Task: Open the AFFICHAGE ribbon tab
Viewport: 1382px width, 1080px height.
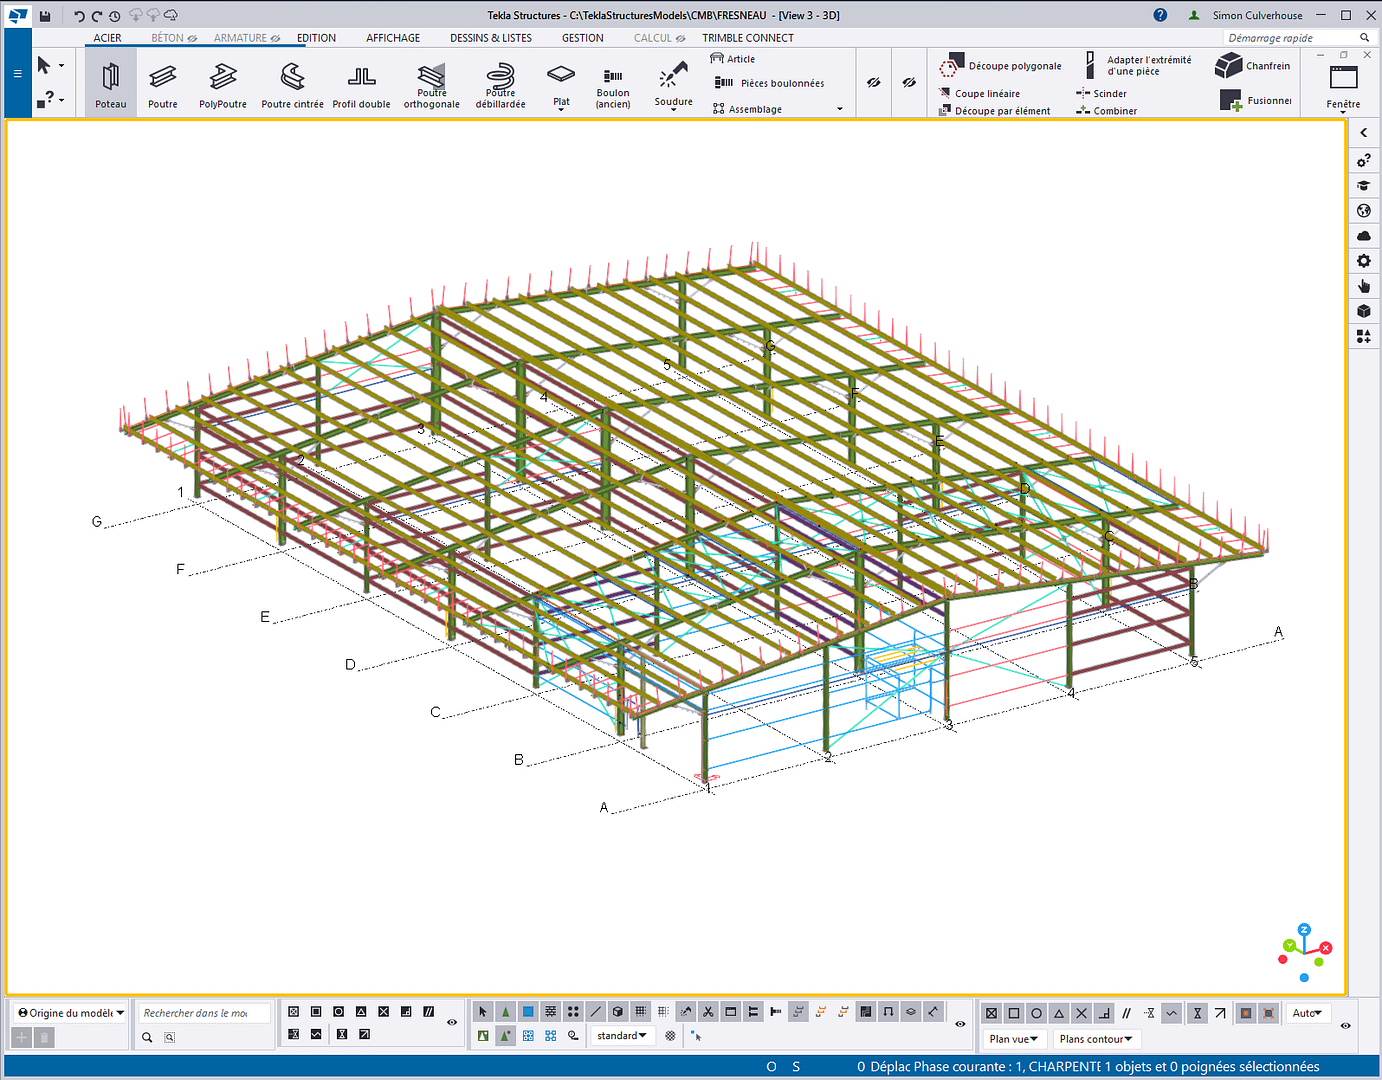Action: pyautogui.click(x=392, y=38)
